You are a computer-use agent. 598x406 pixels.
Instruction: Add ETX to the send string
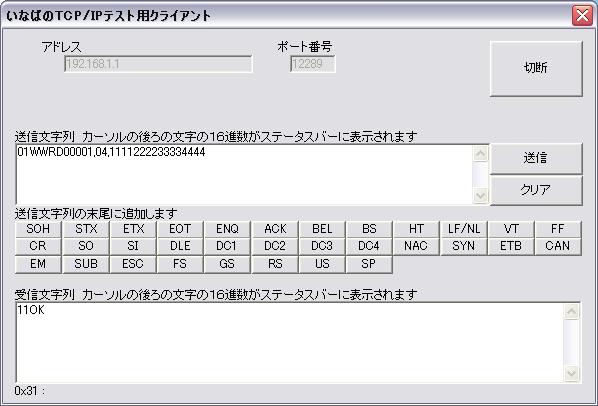point(133,229)
